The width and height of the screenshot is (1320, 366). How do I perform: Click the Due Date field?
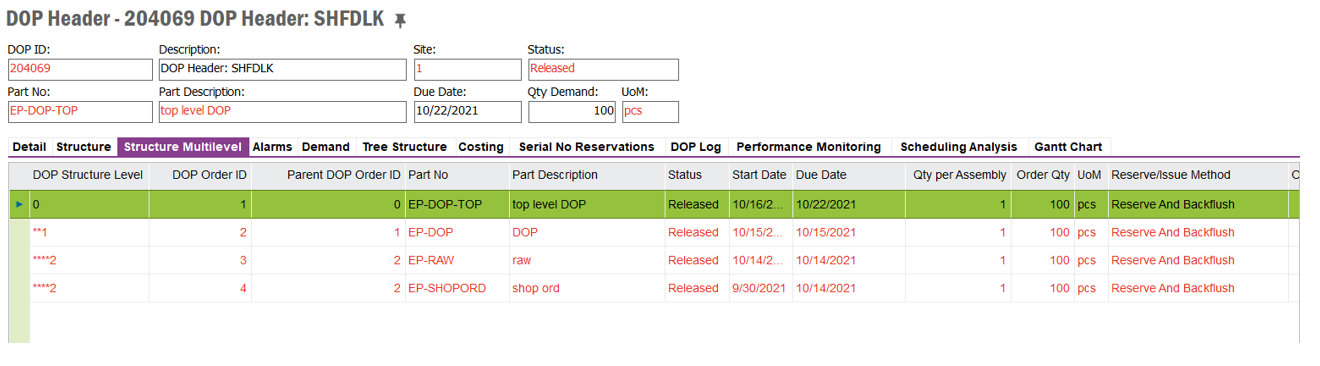(x=468, y=111)
